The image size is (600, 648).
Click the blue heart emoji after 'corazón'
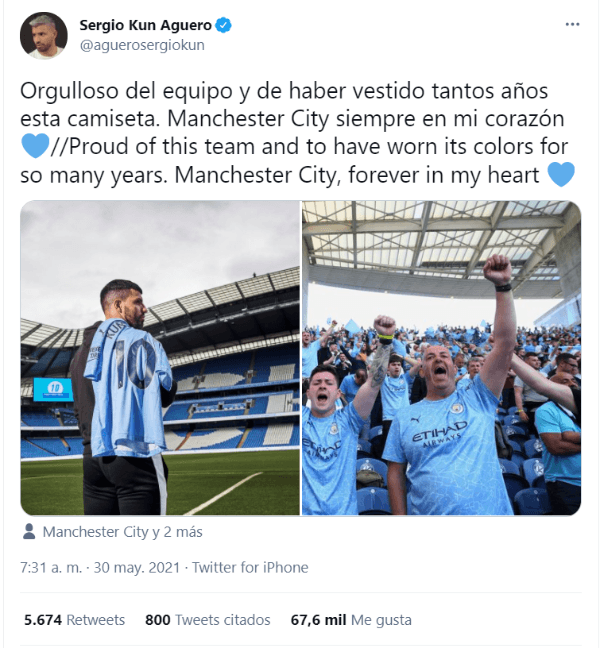click(35, 146)
